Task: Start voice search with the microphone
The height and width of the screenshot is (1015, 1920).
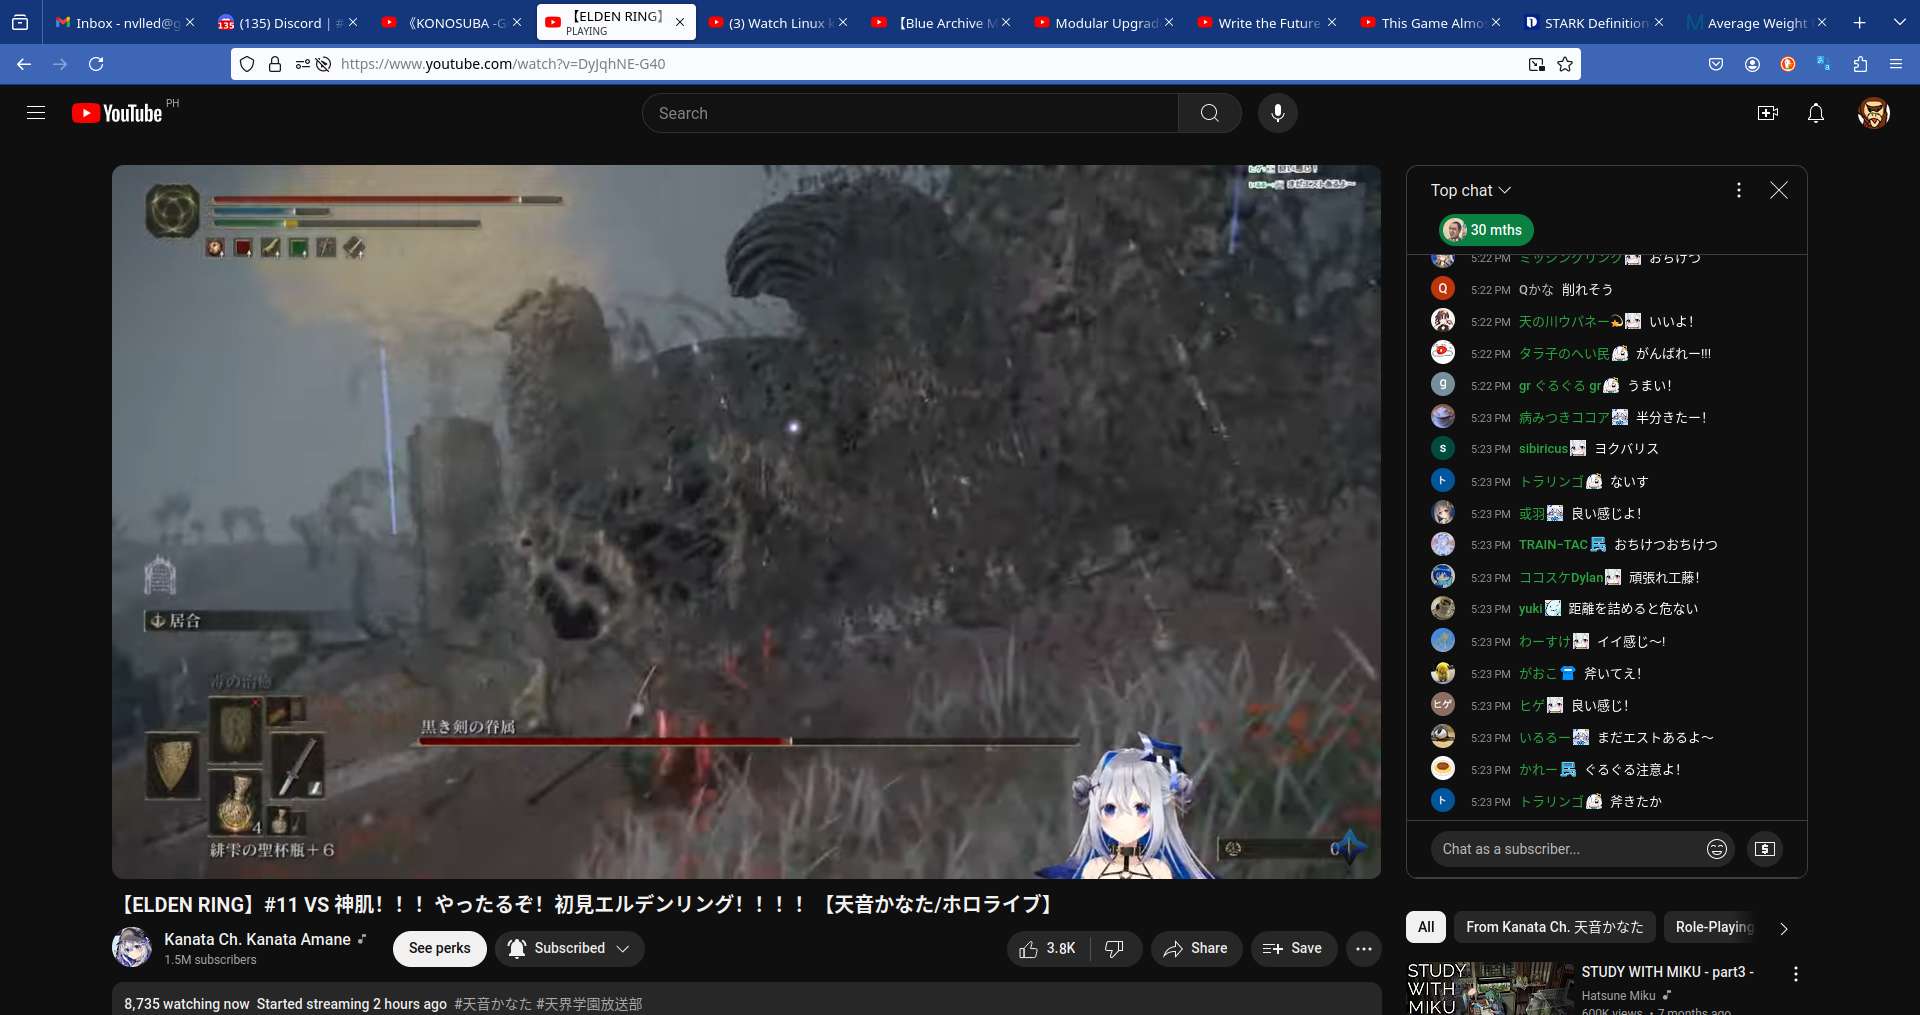Action: [x=1278, y=113]
